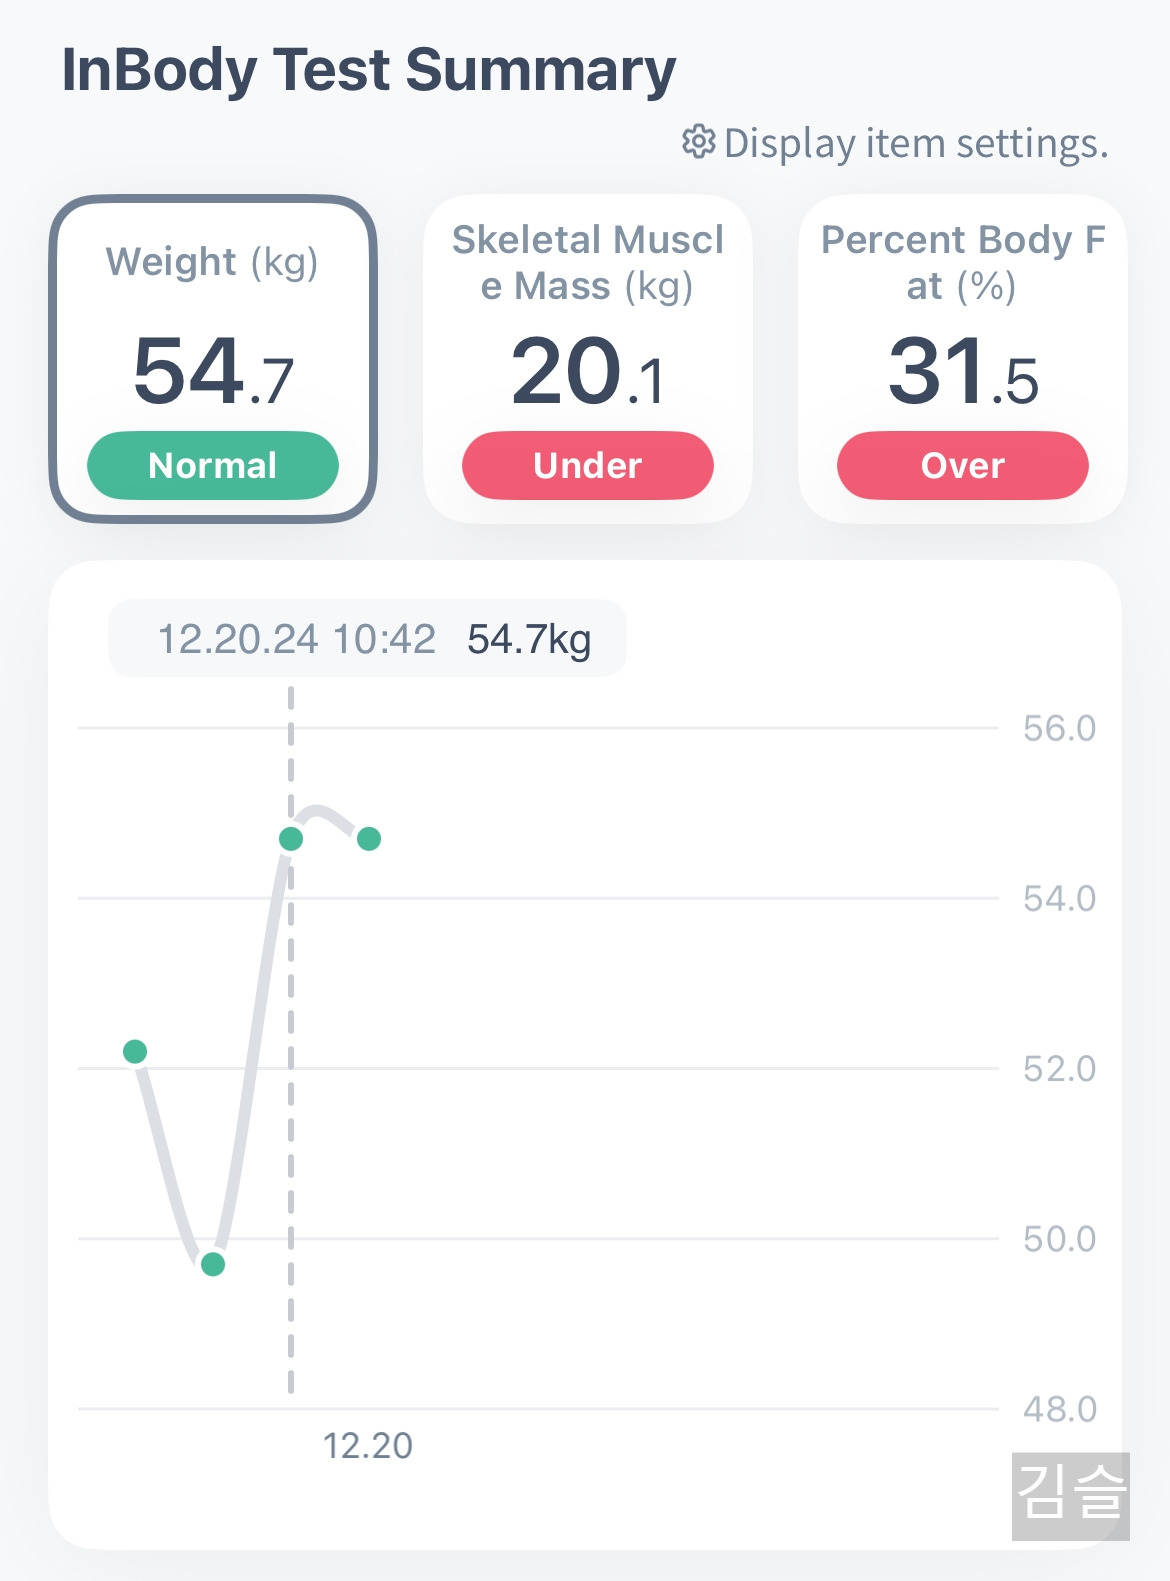Select the Weight (kg) card title
1170x1581 pixels.
[212, 262]
